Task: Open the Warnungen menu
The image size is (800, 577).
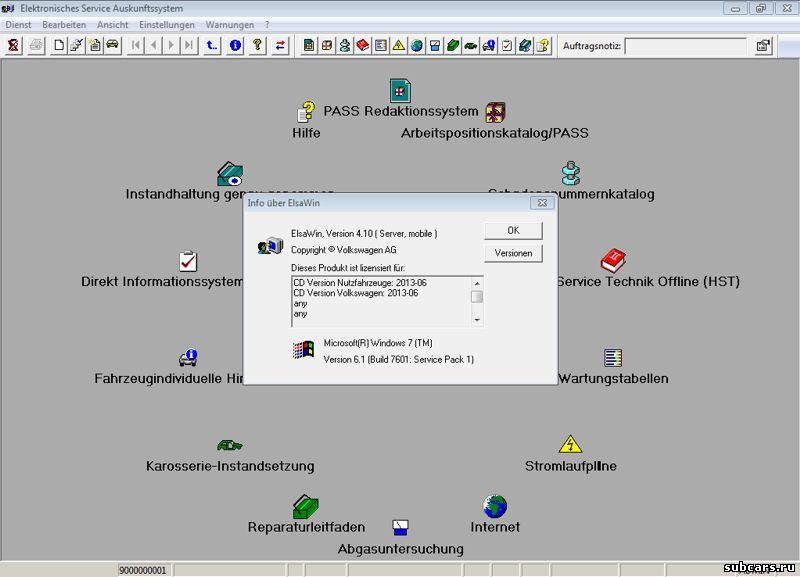Action: (x=230, y=24)
